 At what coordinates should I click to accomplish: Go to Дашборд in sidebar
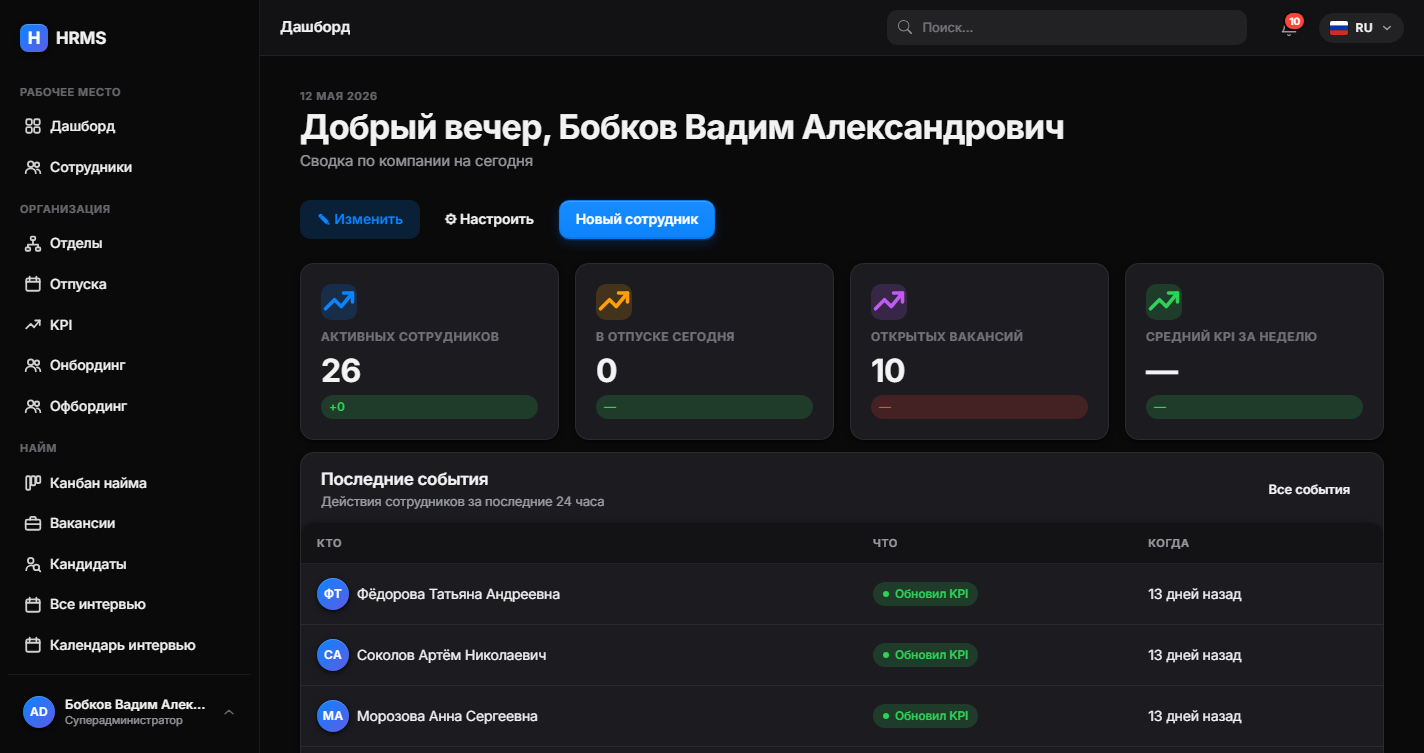click(x=129, y=127)
